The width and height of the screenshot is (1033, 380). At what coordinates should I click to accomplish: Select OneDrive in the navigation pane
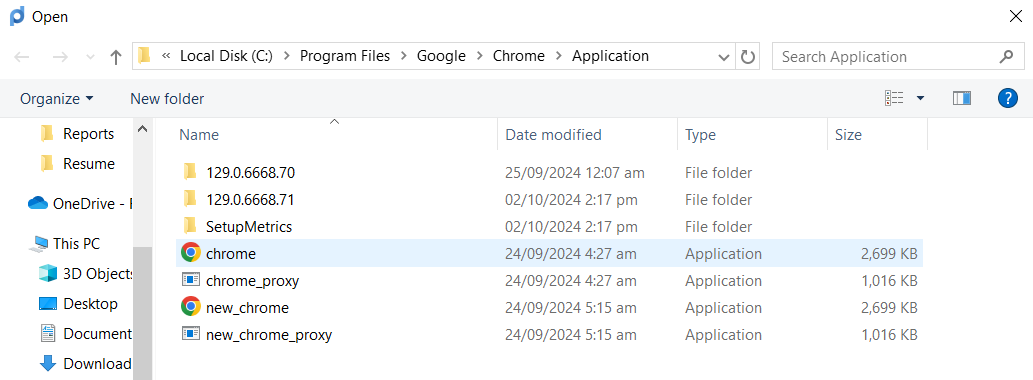pyautogui.click(x=79, y=204)
